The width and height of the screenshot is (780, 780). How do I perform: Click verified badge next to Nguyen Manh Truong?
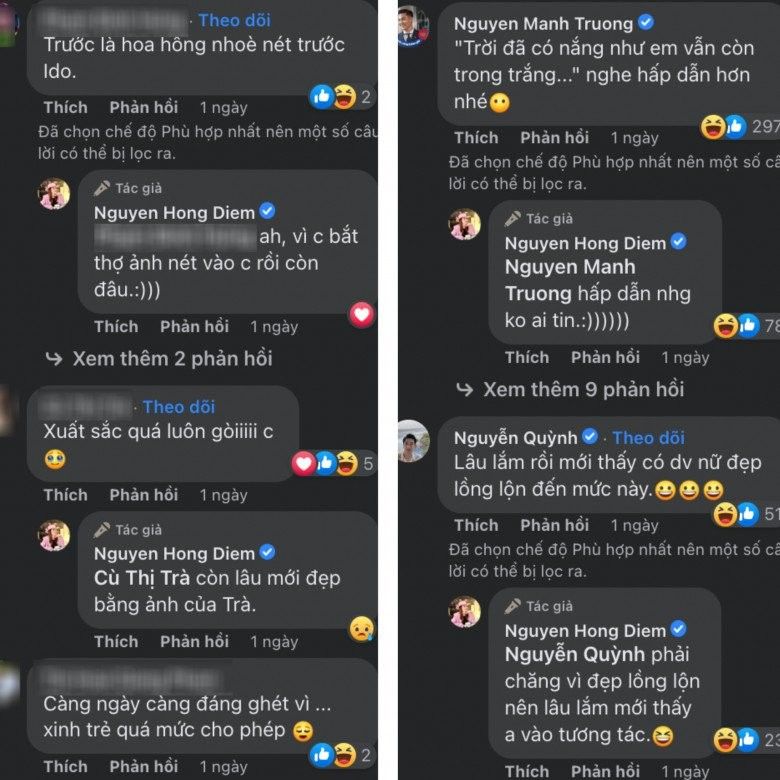click(647, 23)
